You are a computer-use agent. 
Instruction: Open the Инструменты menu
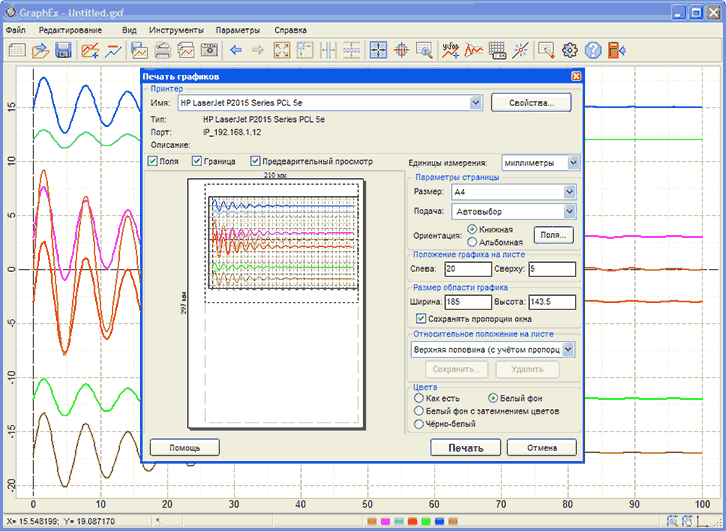(x=176, y=30)
